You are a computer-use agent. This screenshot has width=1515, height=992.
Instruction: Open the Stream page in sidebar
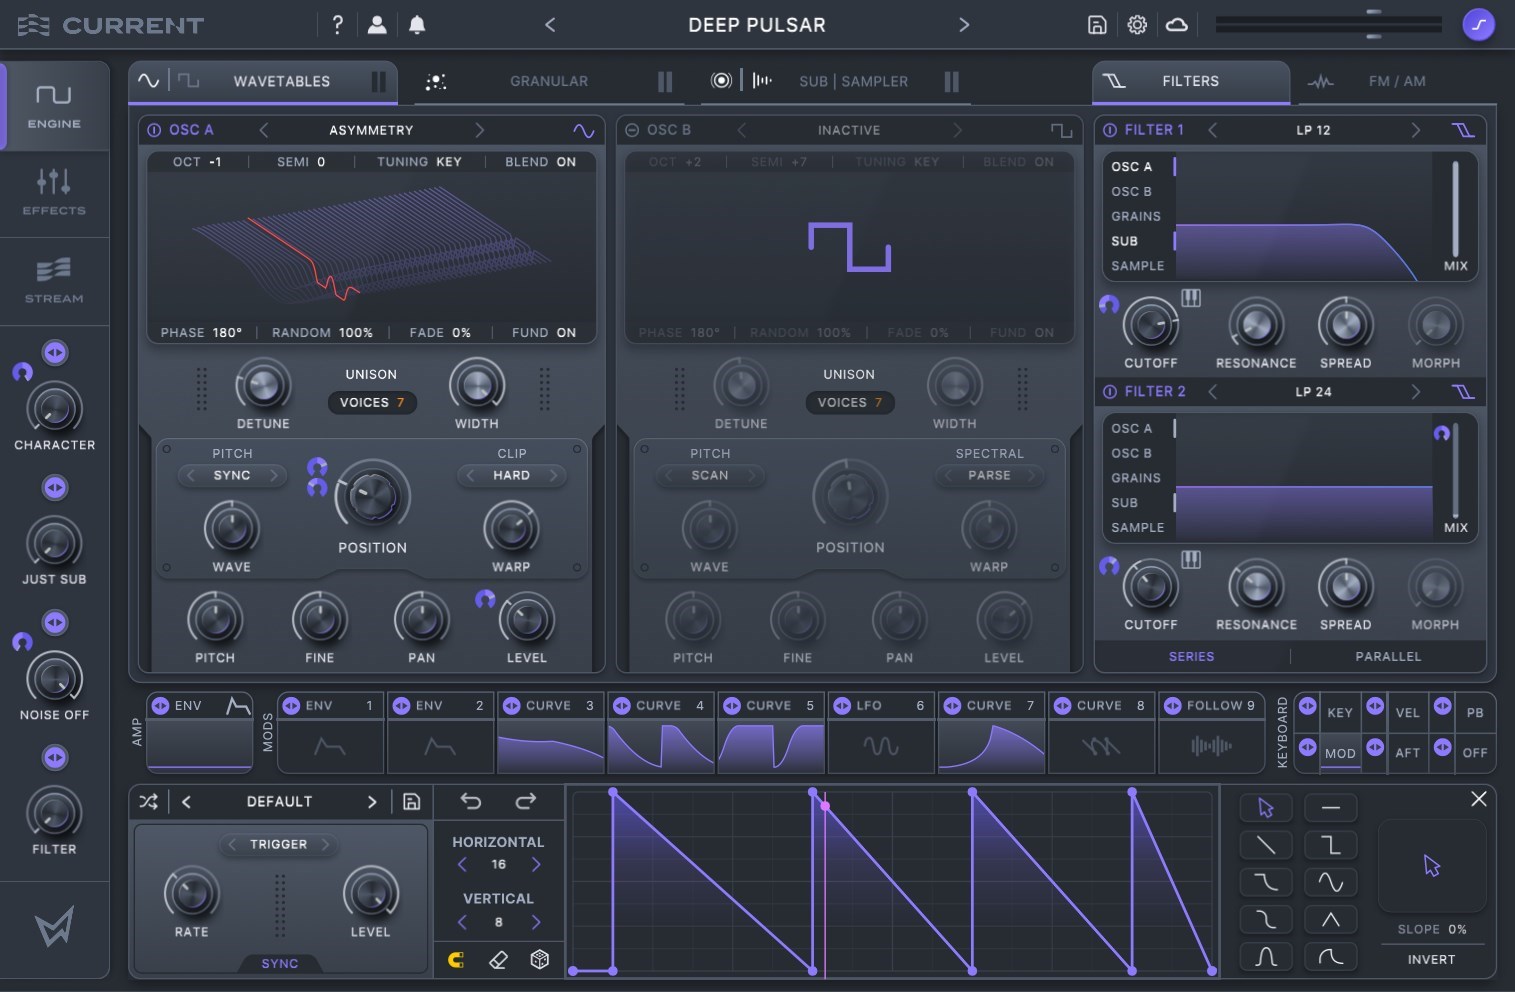pos(54,281)
